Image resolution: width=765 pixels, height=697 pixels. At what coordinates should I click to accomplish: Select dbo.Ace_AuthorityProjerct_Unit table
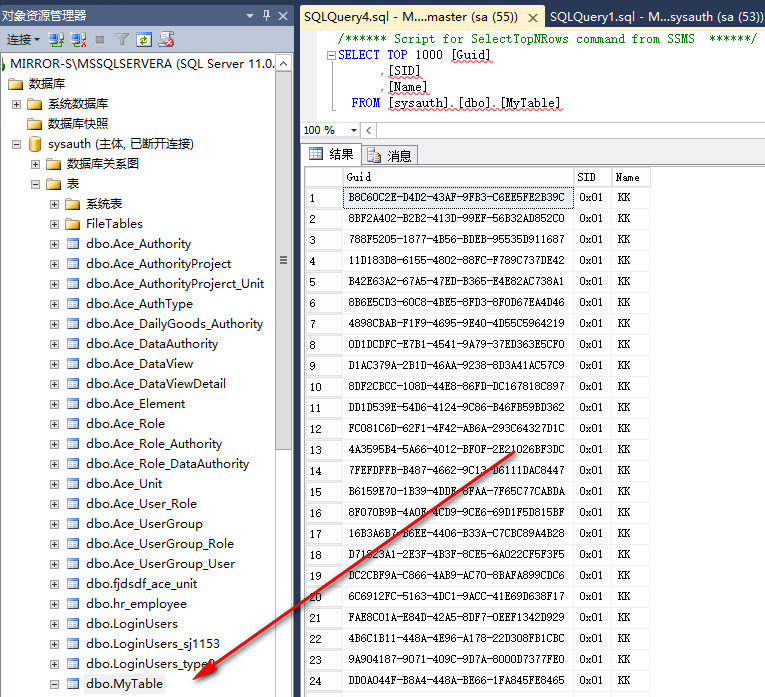175,284
